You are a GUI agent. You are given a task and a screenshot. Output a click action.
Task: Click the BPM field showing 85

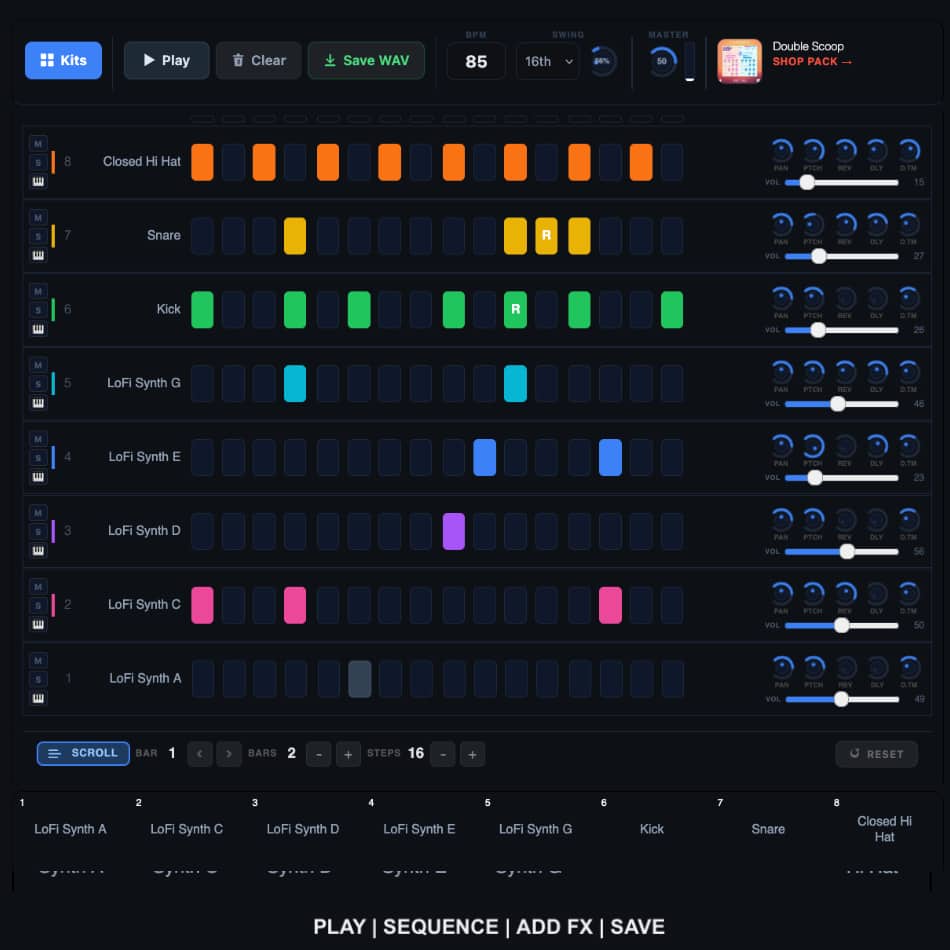tap(476, 61)
